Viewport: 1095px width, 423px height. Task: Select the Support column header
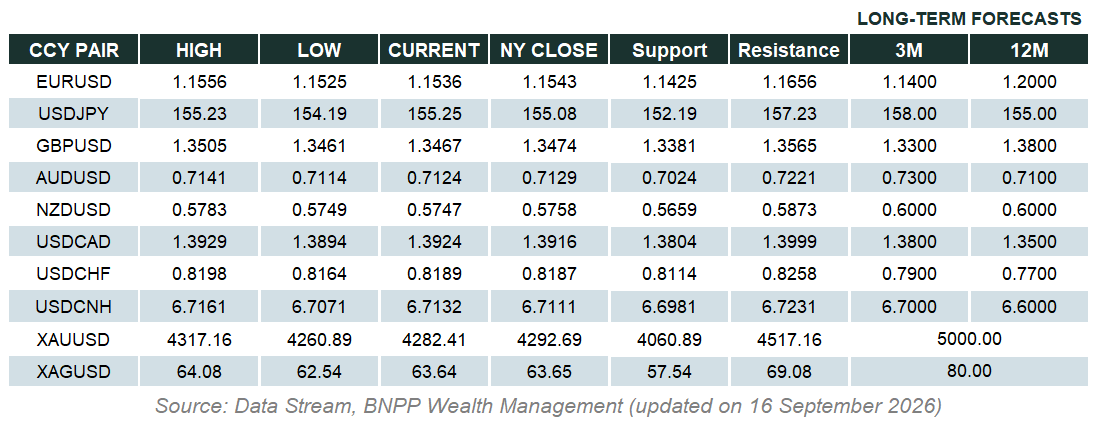(x=669, y=50)
